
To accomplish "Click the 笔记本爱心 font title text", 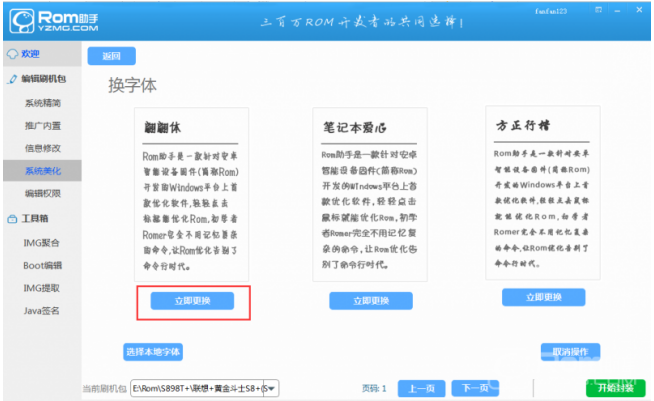I will (355, 127).
